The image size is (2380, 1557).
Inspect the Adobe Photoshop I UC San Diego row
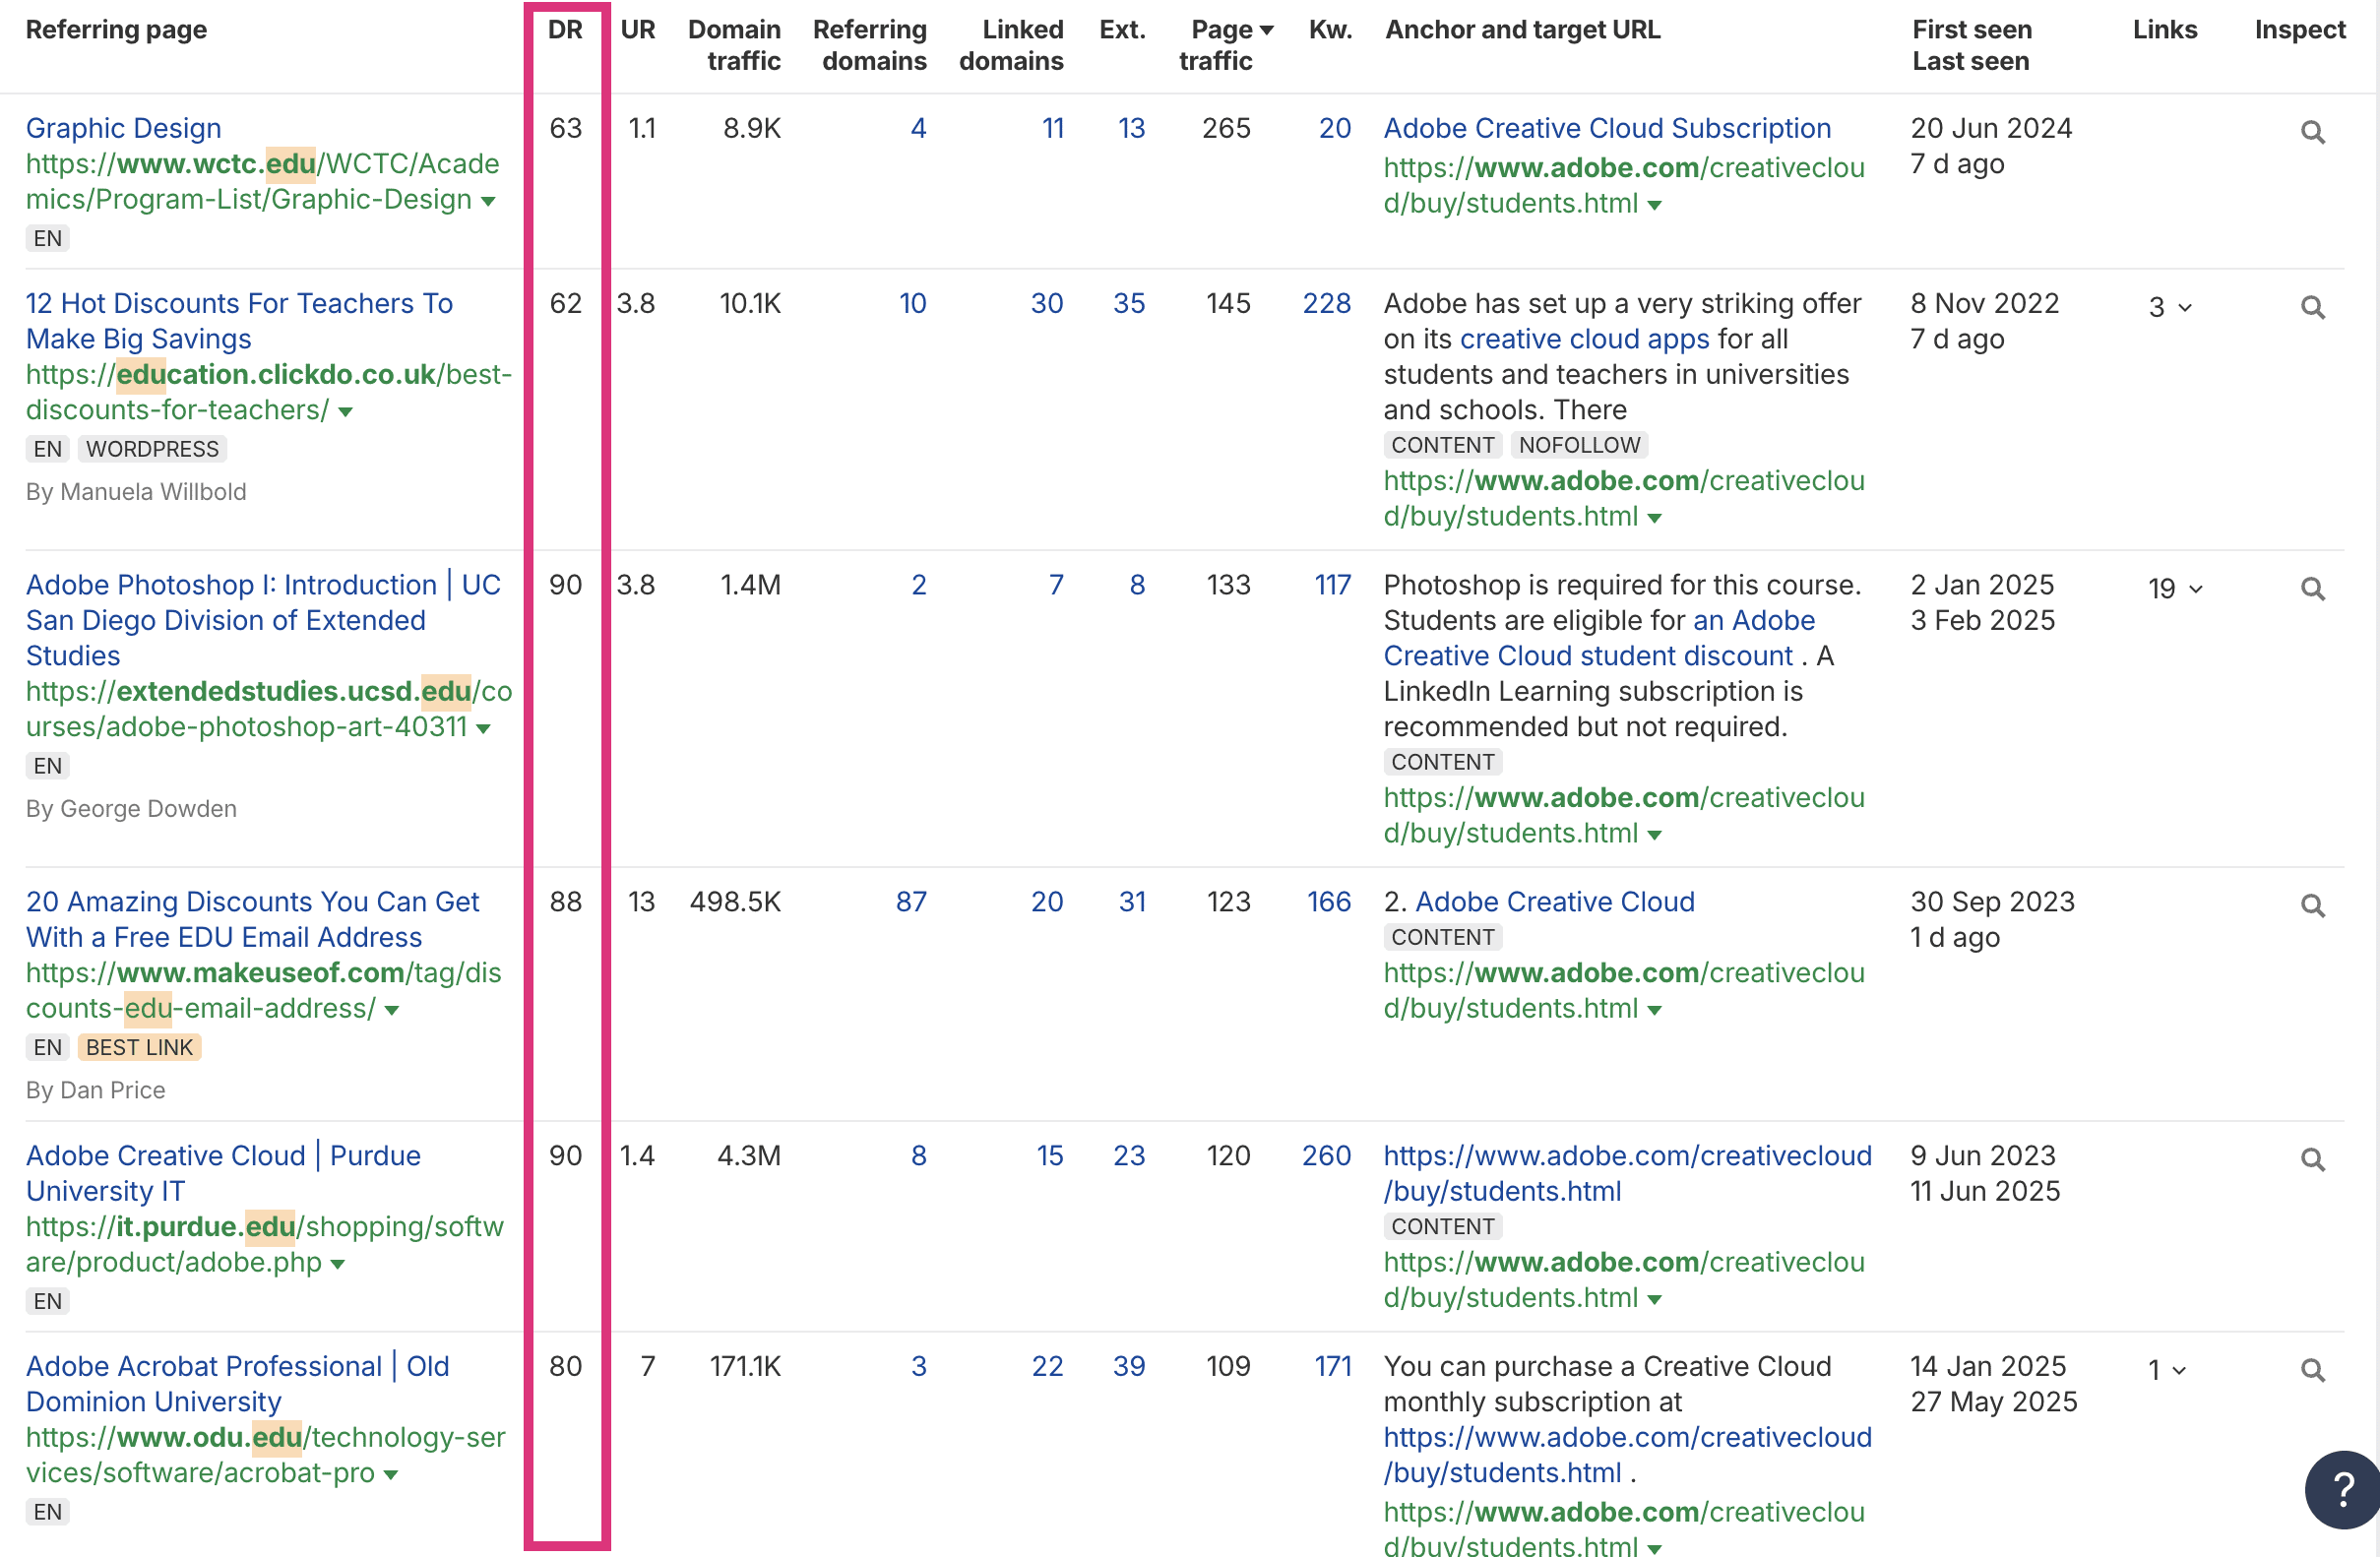click(2312, 588)
